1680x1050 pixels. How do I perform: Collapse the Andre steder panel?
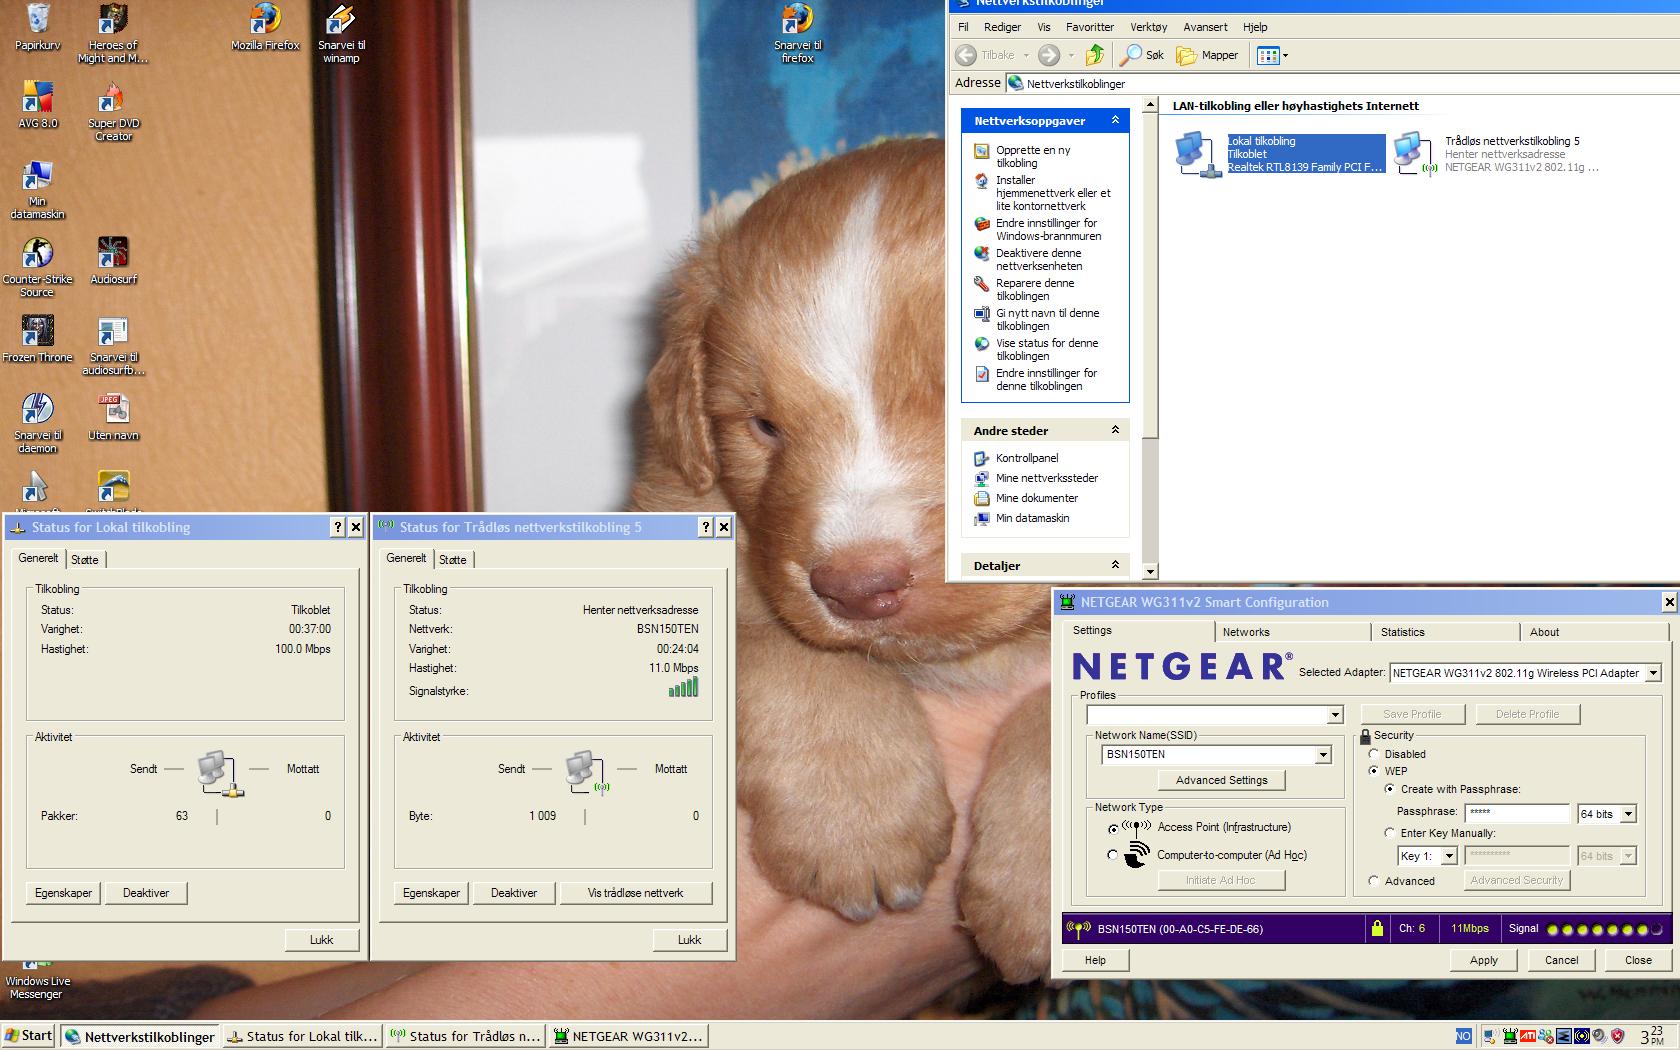click(x=1115, y=430)
